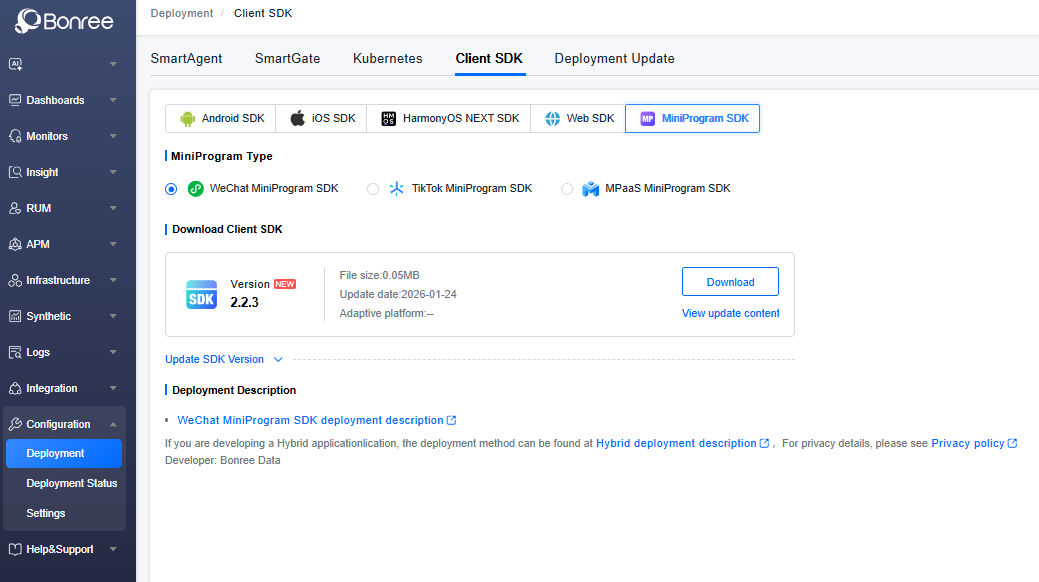Click the HarmonyOS logo icon

tap(388, 119)
